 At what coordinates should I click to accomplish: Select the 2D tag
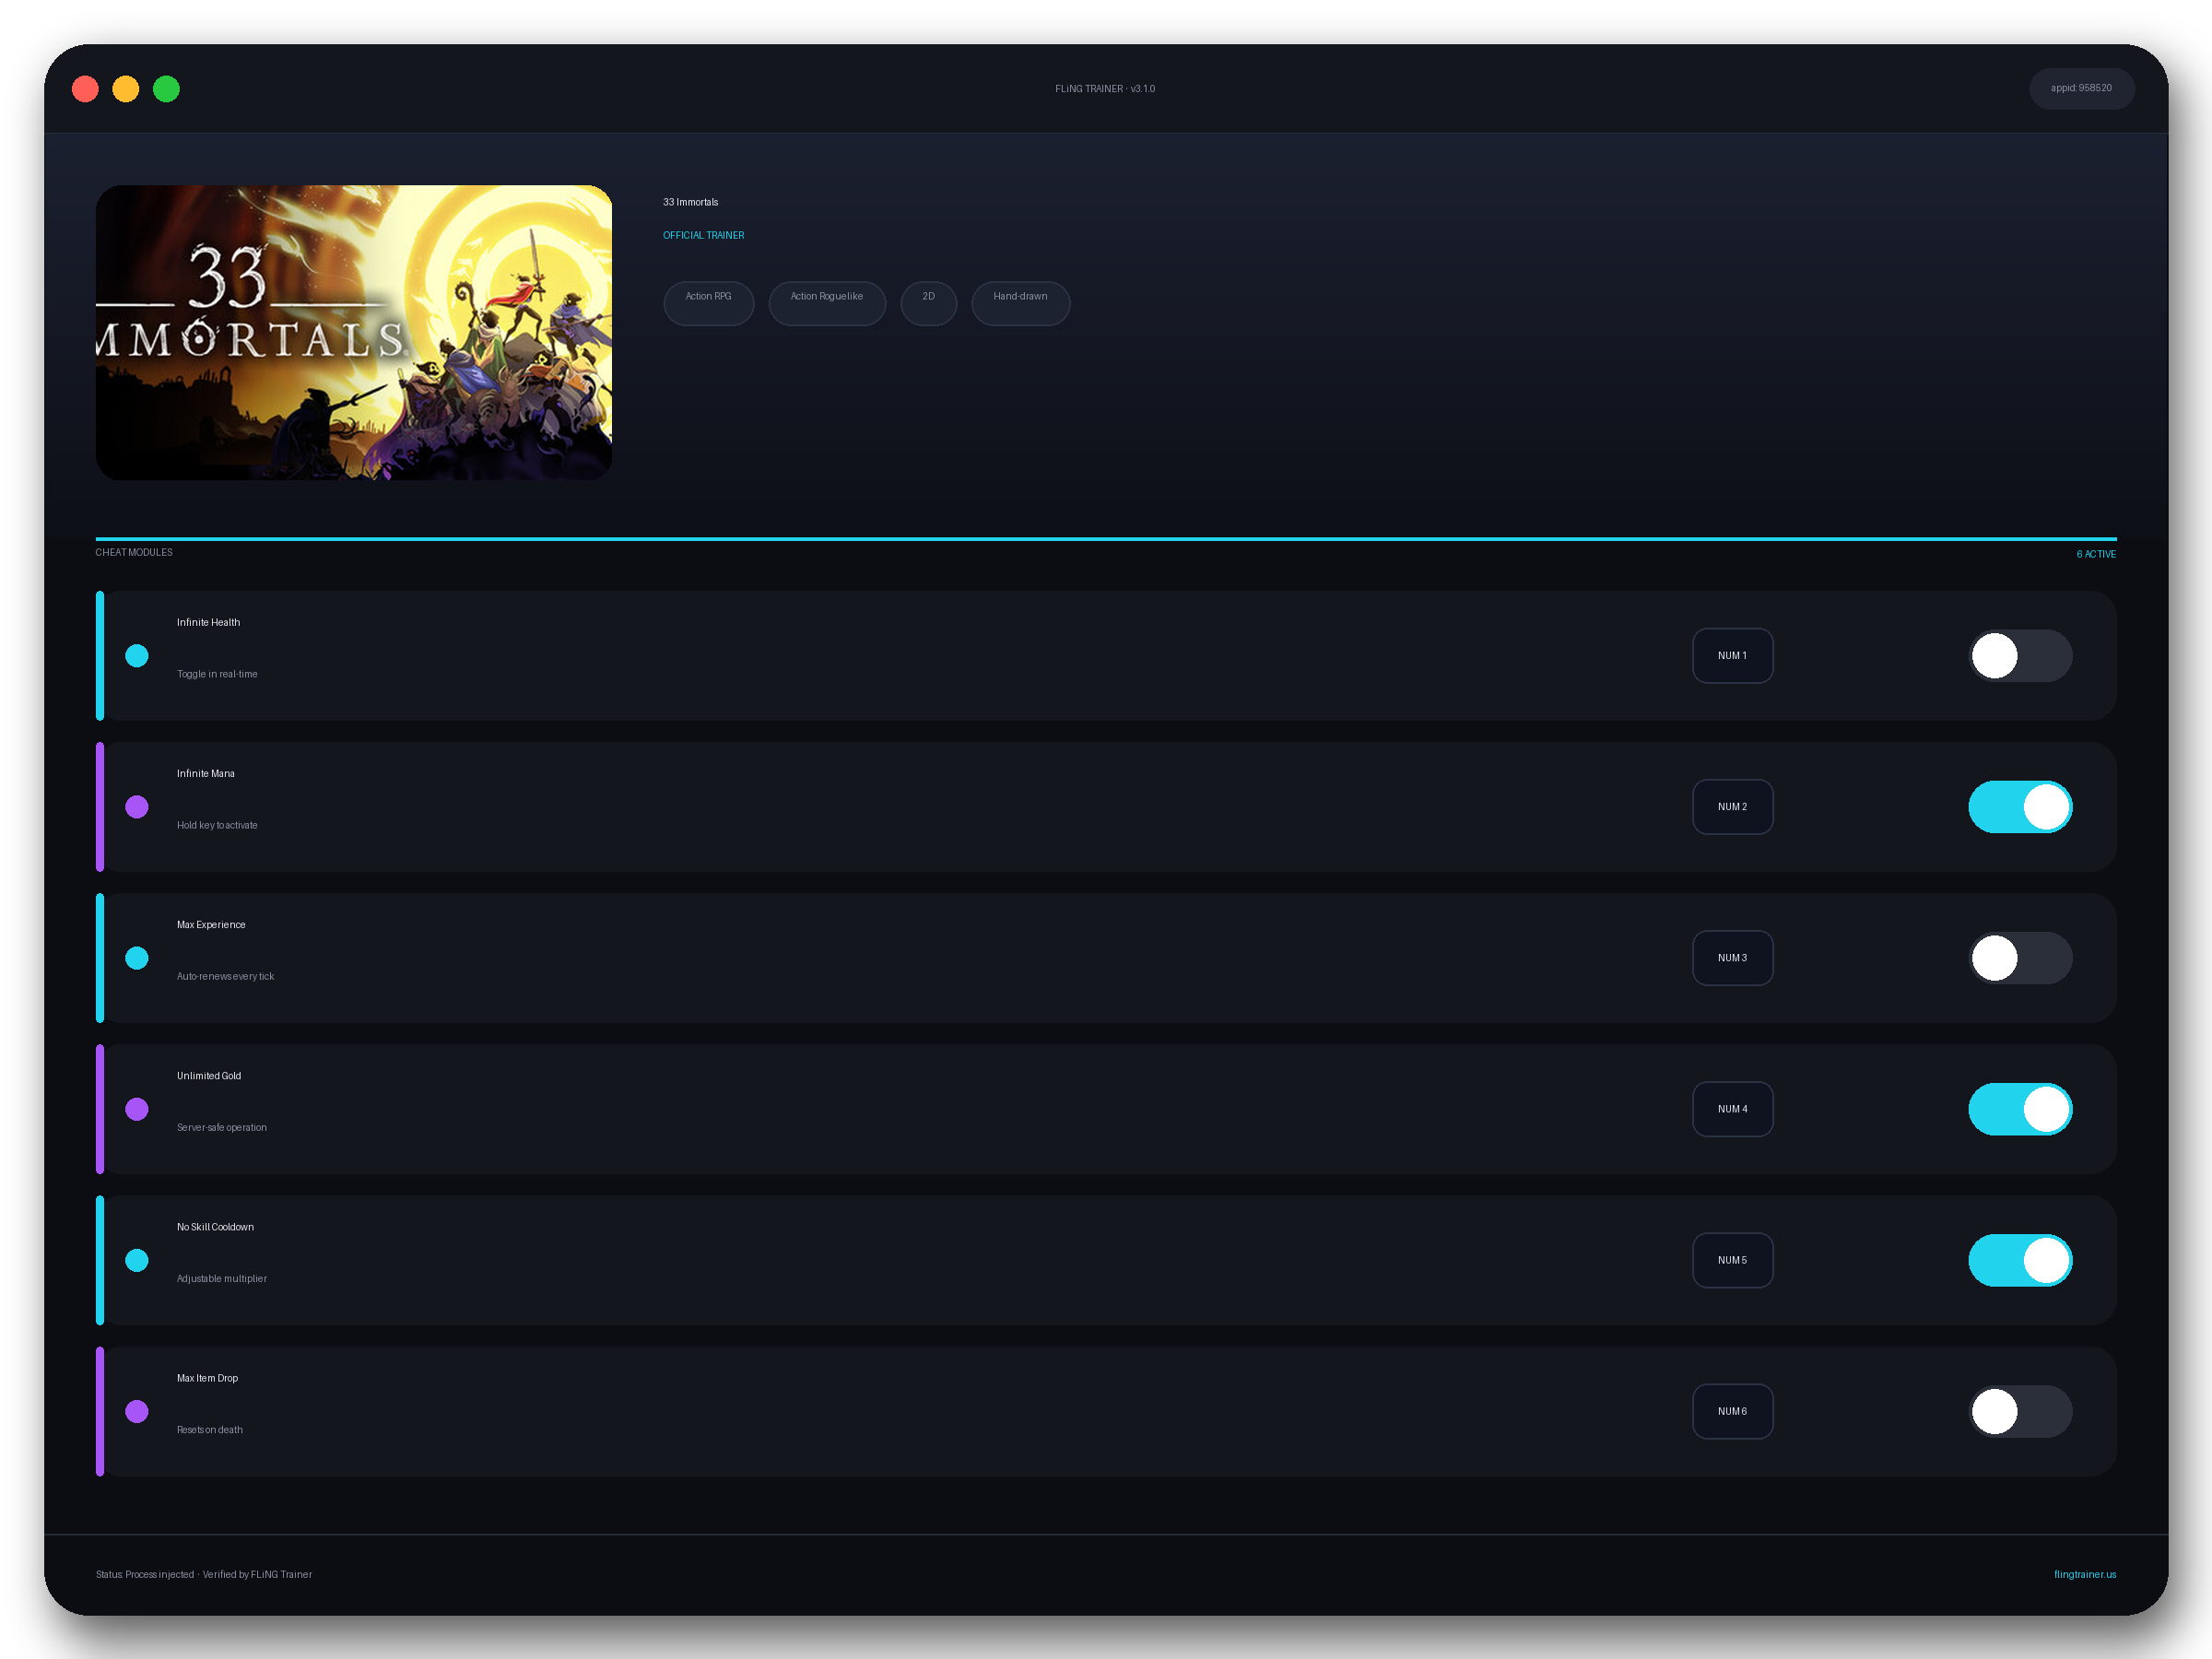[x=928, y=303]
